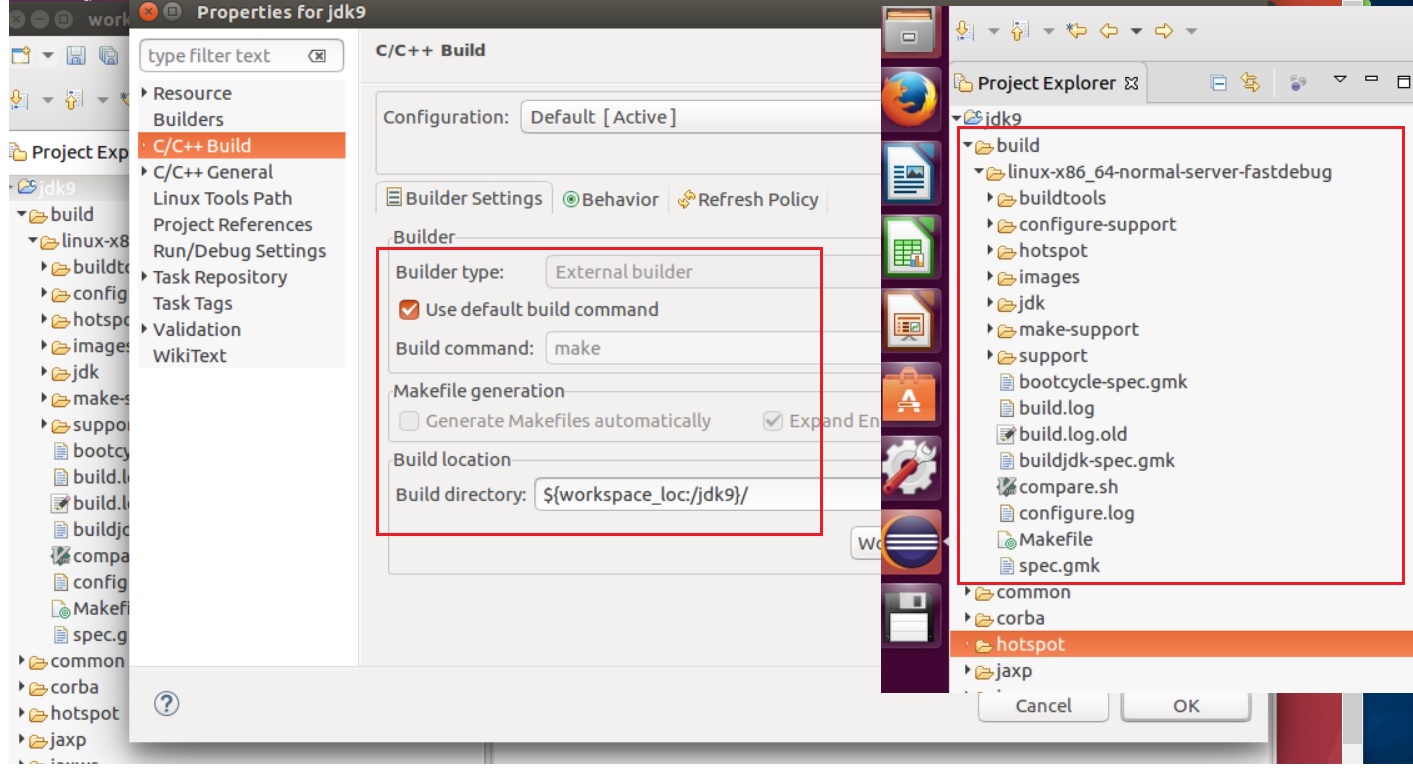The height and width of the screenshot is (780, 1413).
Task: Click the New wizard icon in background workspace toolbar
Action: [x=20, y=57]
